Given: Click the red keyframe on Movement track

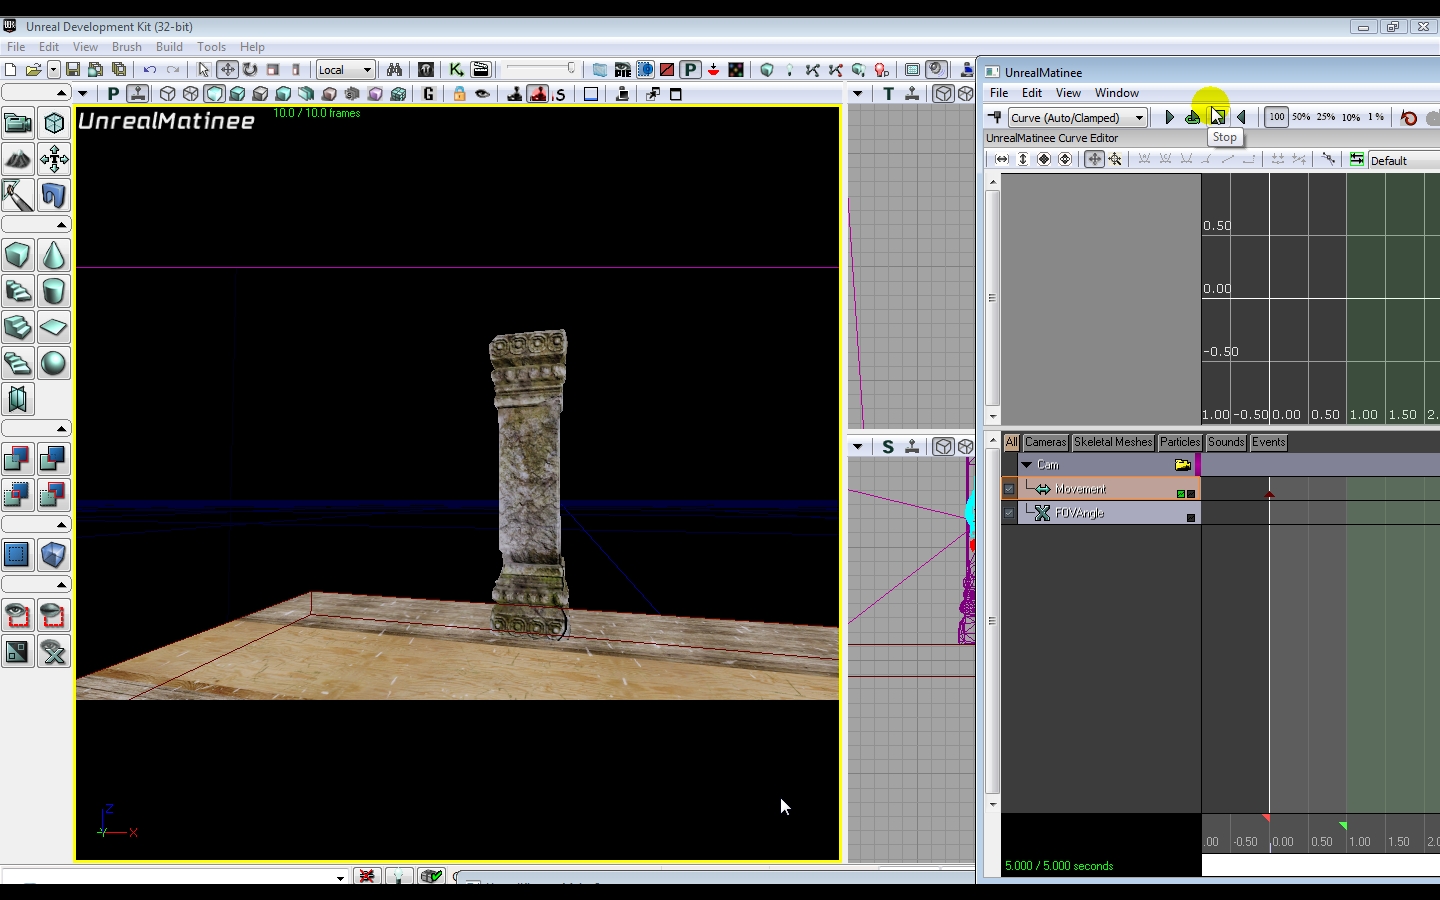Looking at the screenshot, I should tap(1269, 494).
